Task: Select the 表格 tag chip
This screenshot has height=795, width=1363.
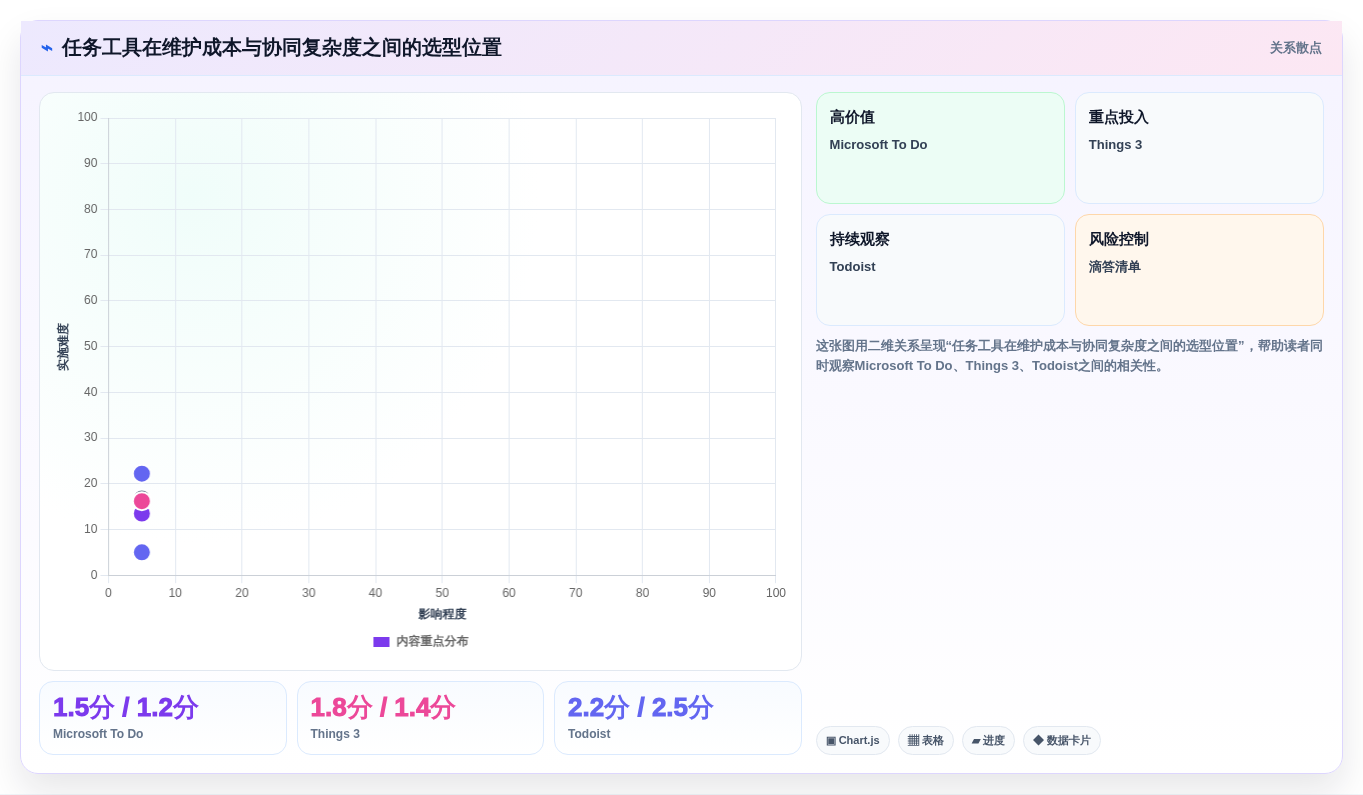Action: click(x=926, y=741)
